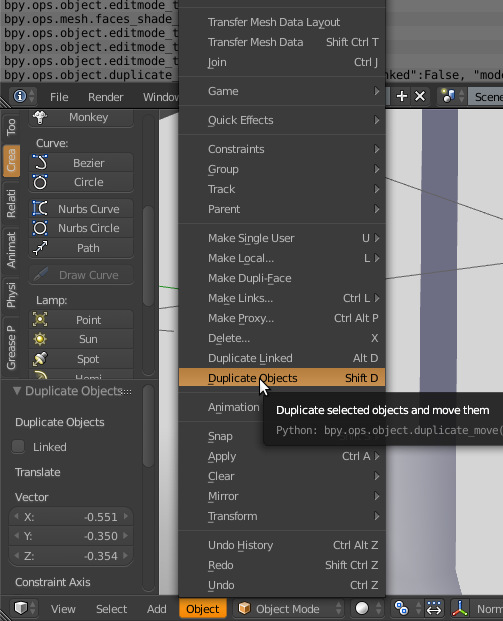Open Undo History
This screenshot has width=503, height=621.
tap(282, 545)
